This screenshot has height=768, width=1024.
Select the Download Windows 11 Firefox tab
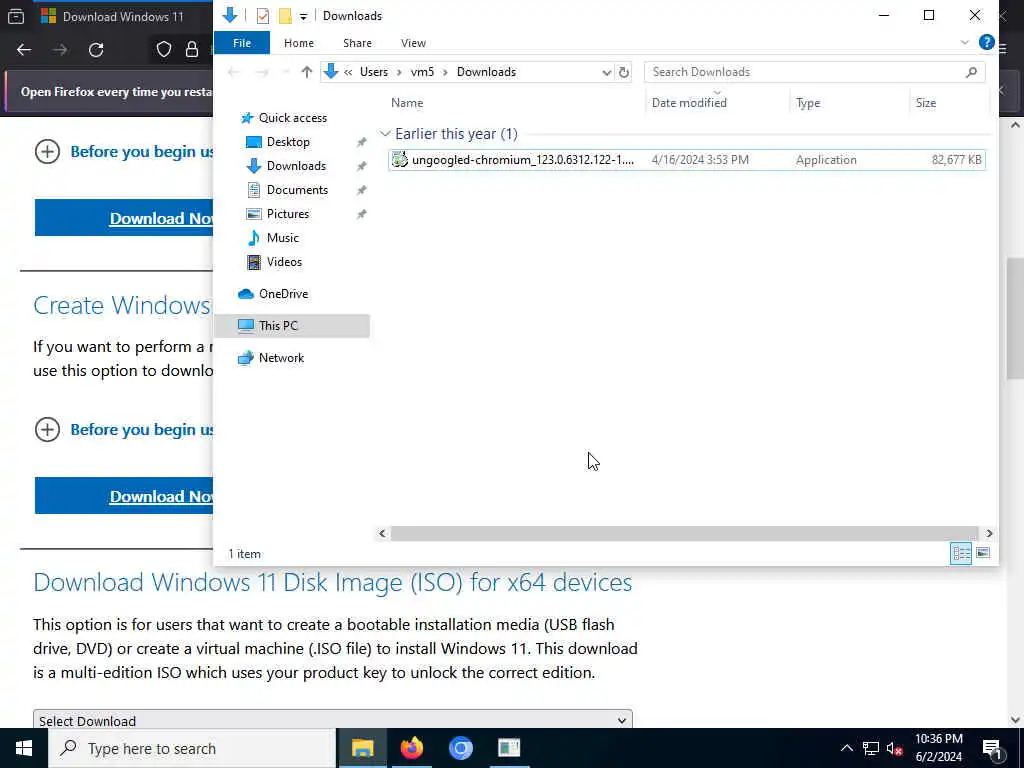(123, 16)
